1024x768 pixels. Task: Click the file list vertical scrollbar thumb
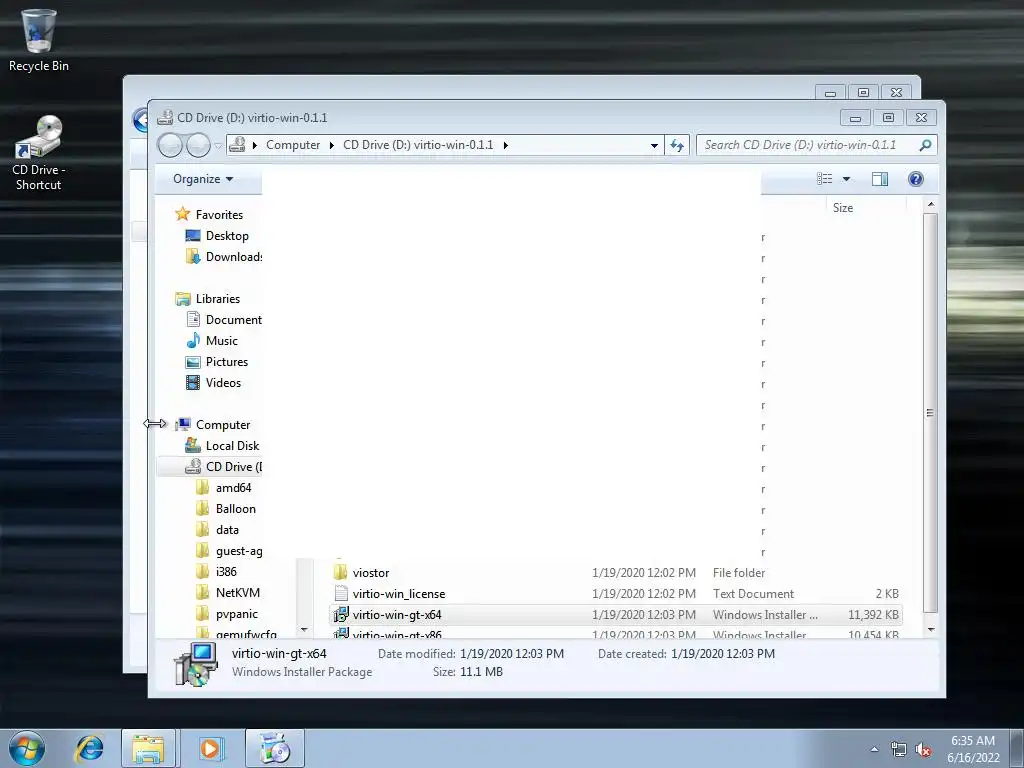point(931,413)
